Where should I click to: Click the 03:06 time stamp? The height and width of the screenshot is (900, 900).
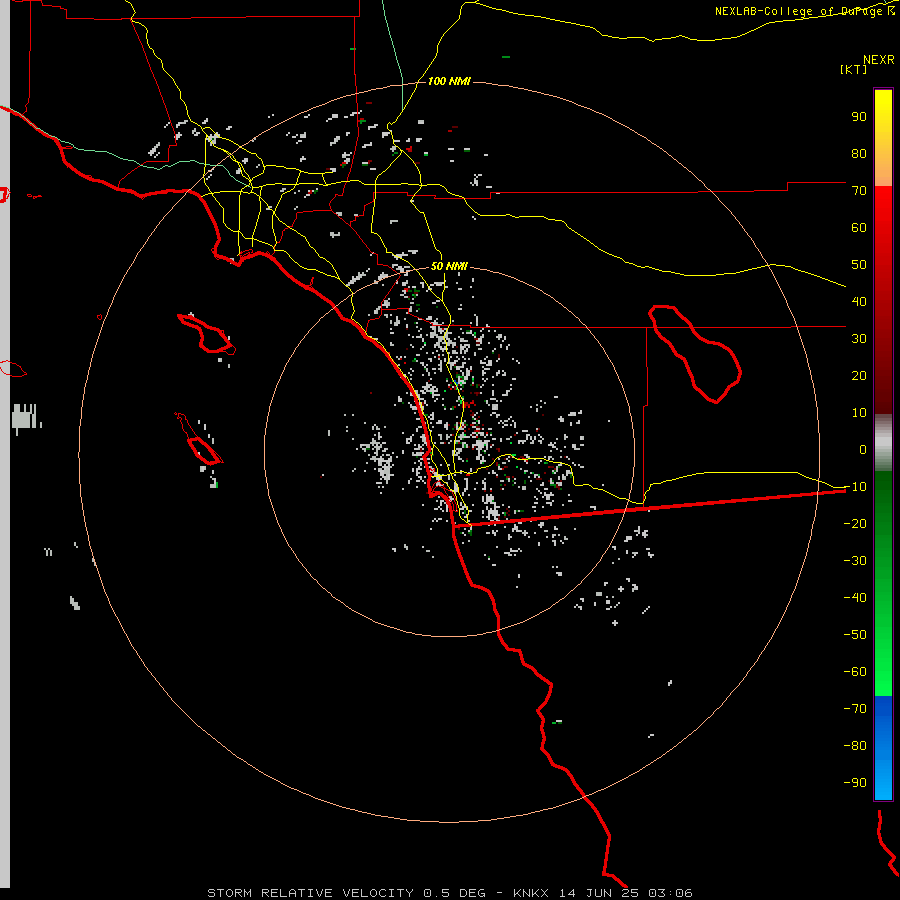[670, 893]
